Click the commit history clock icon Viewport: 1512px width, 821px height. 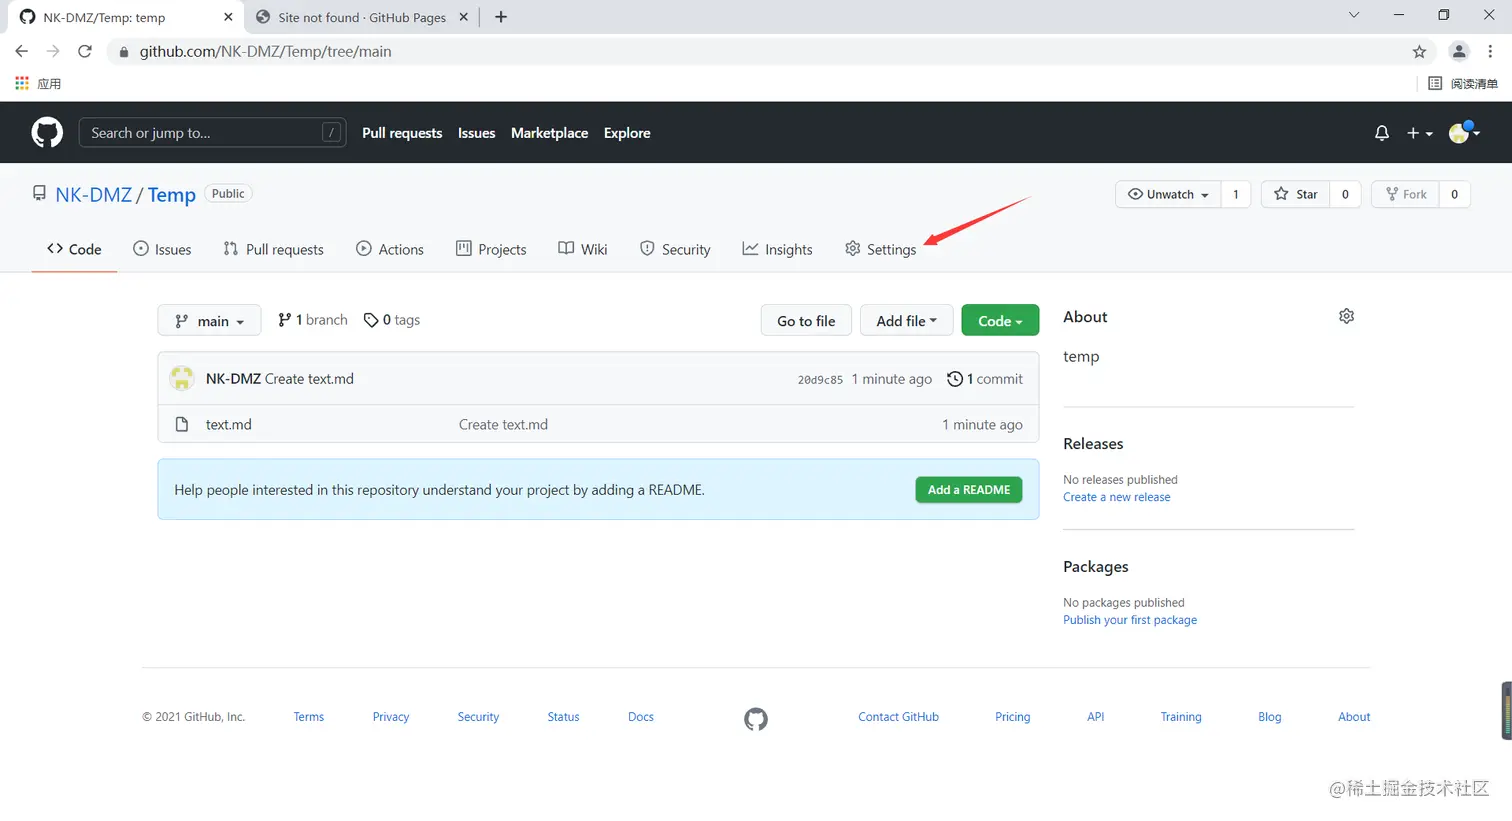tap(955, 379)
